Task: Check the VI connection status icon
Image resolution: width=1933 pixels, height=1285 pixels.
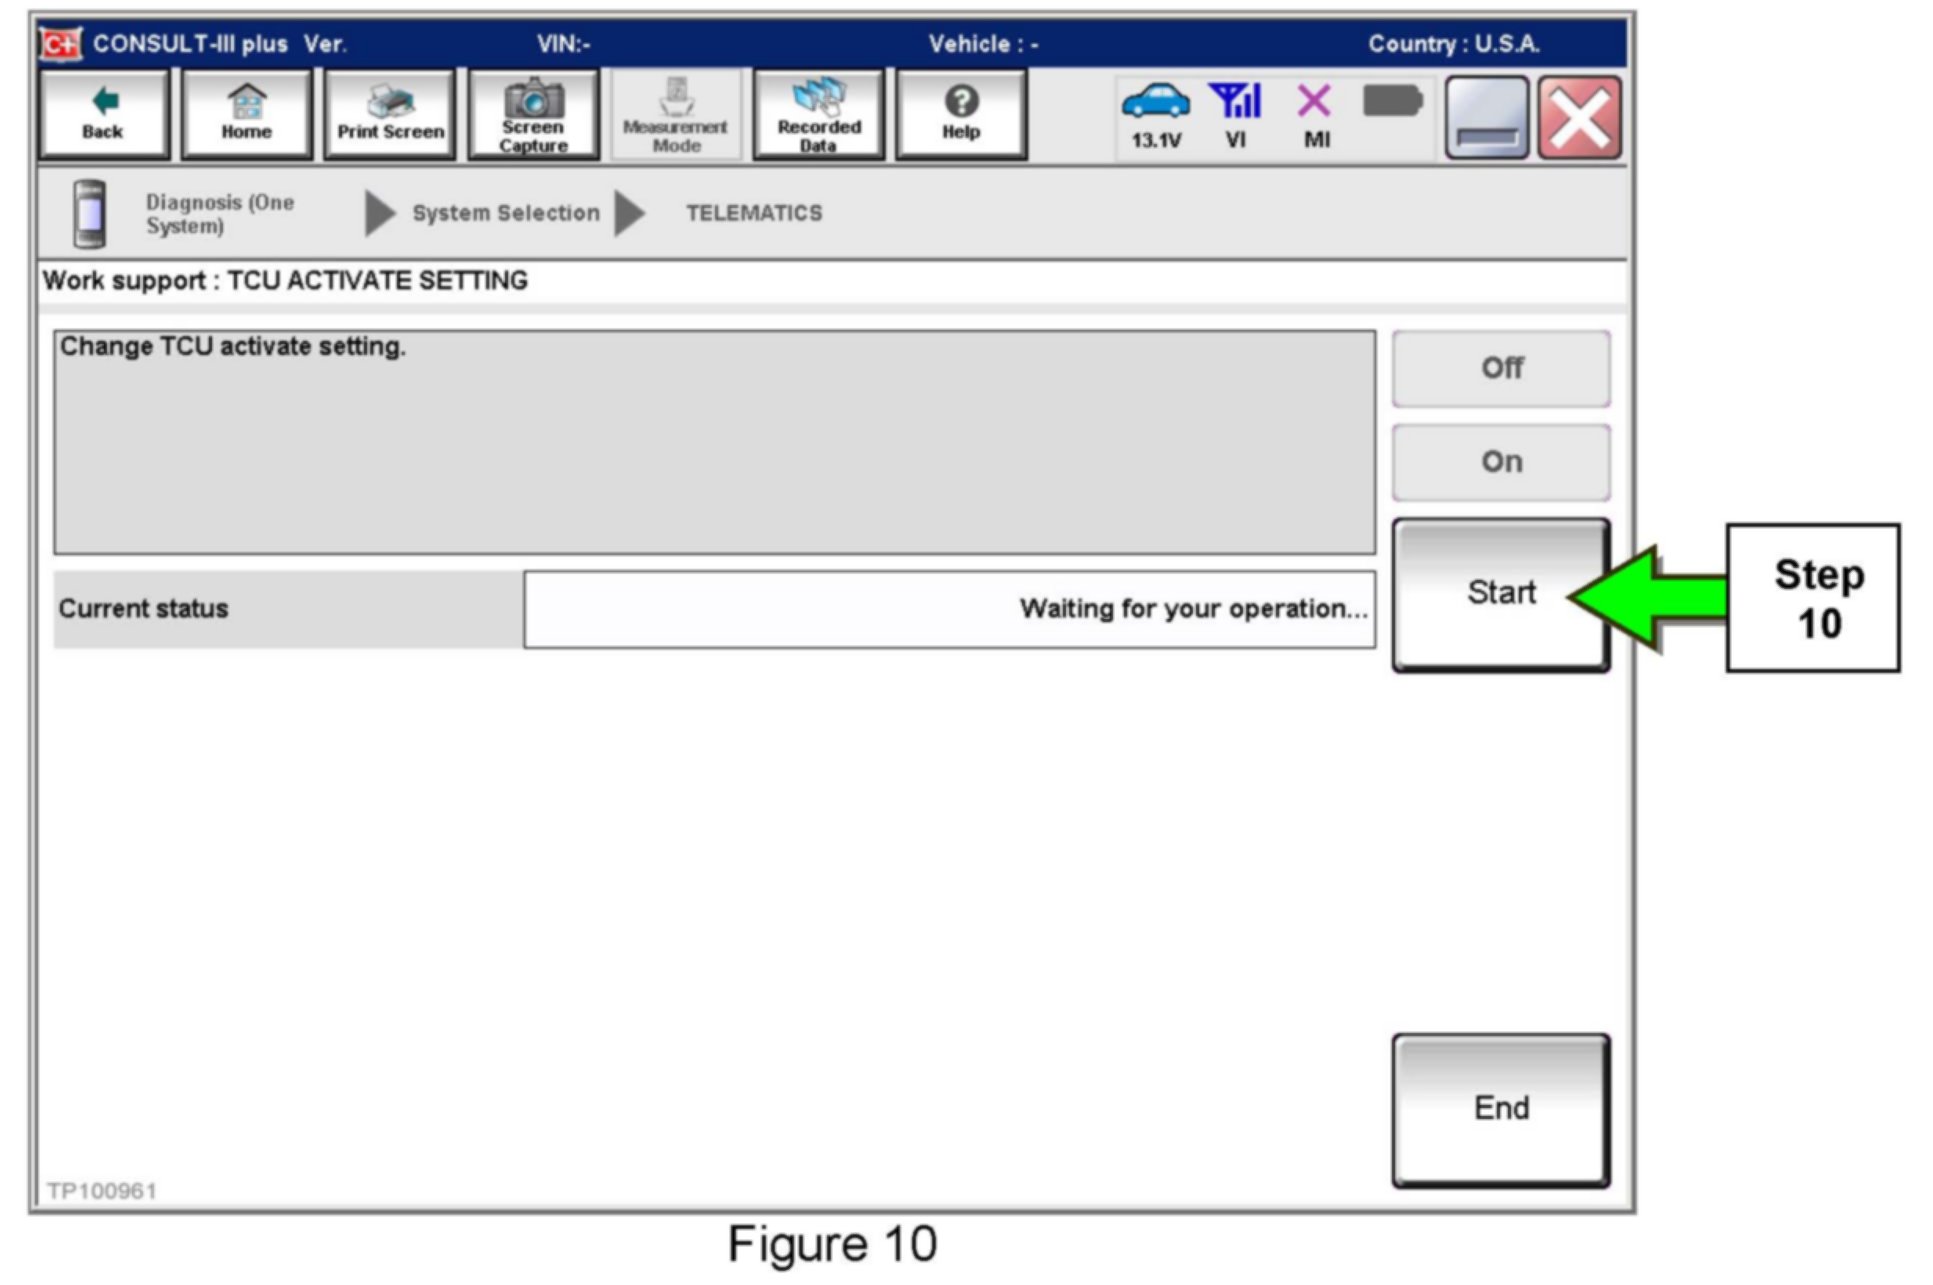Action: point(1236,115)
